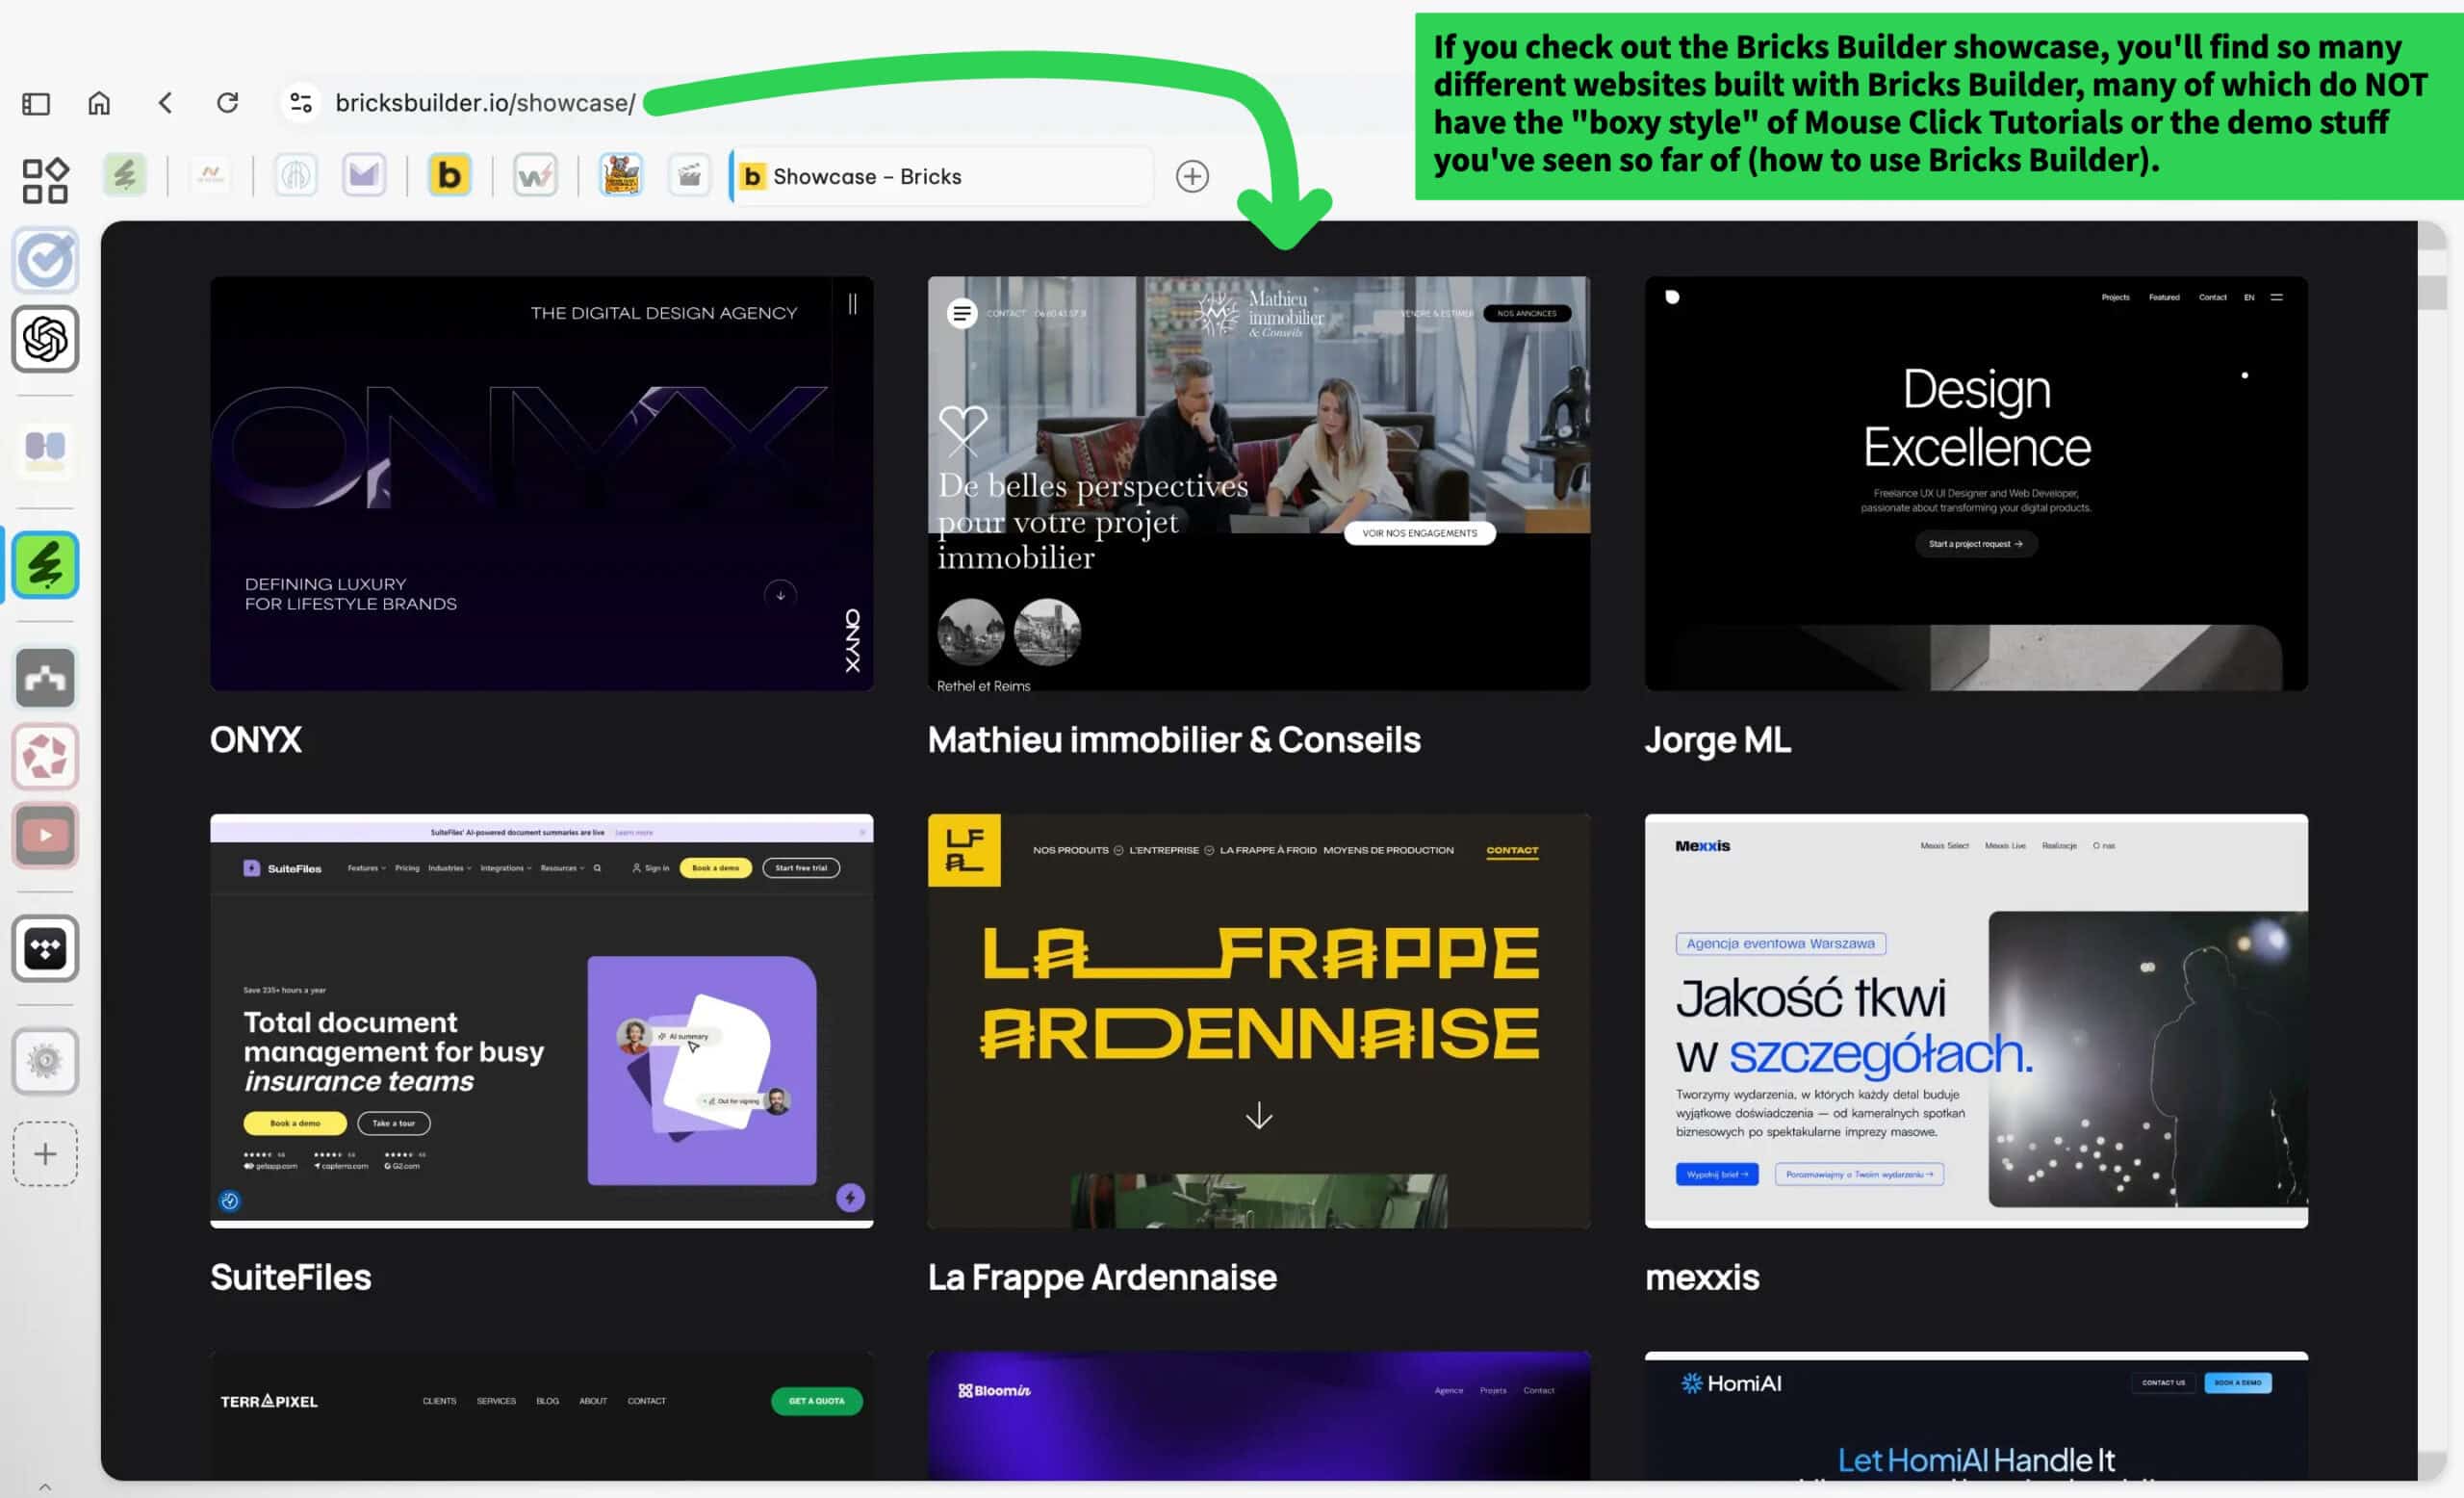
Task: Open the Jorge ML title link
Action: click(1717, 740)
